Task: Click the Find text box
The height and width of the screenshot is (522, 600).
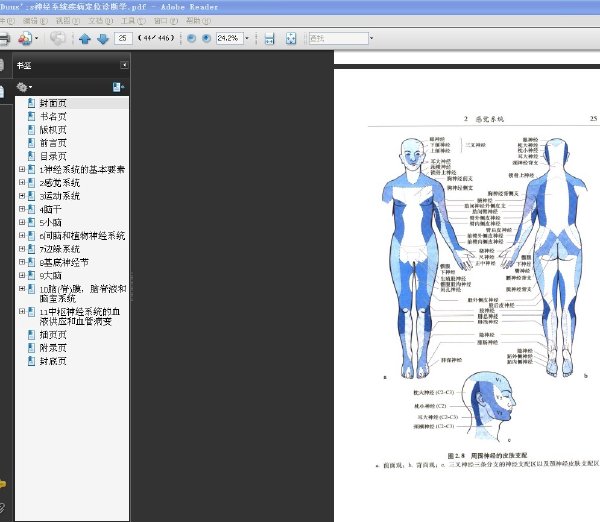Action: point(339,38)
